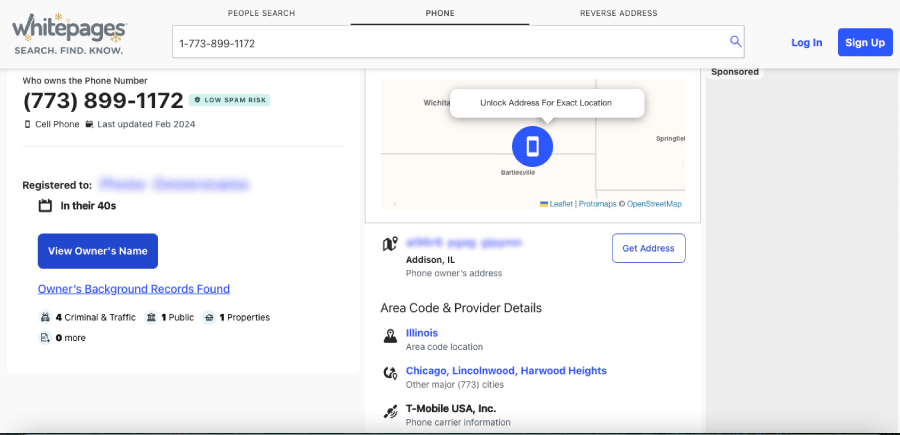Click the calendar icon next to In their 40s
900x435 pixels.
pyautogui.click(x=45, y=205)
